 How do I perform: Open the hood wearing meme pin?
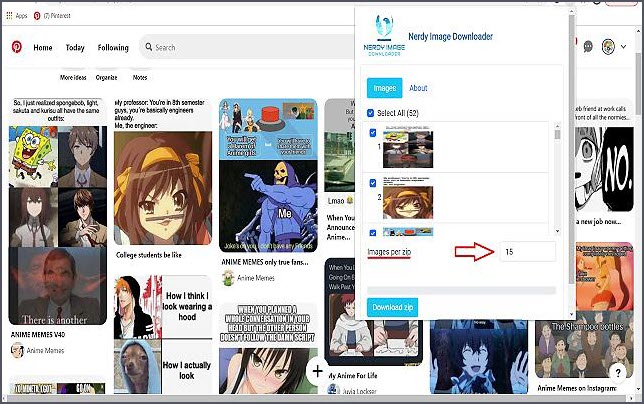pyautogui.click(x=163, y=335)
